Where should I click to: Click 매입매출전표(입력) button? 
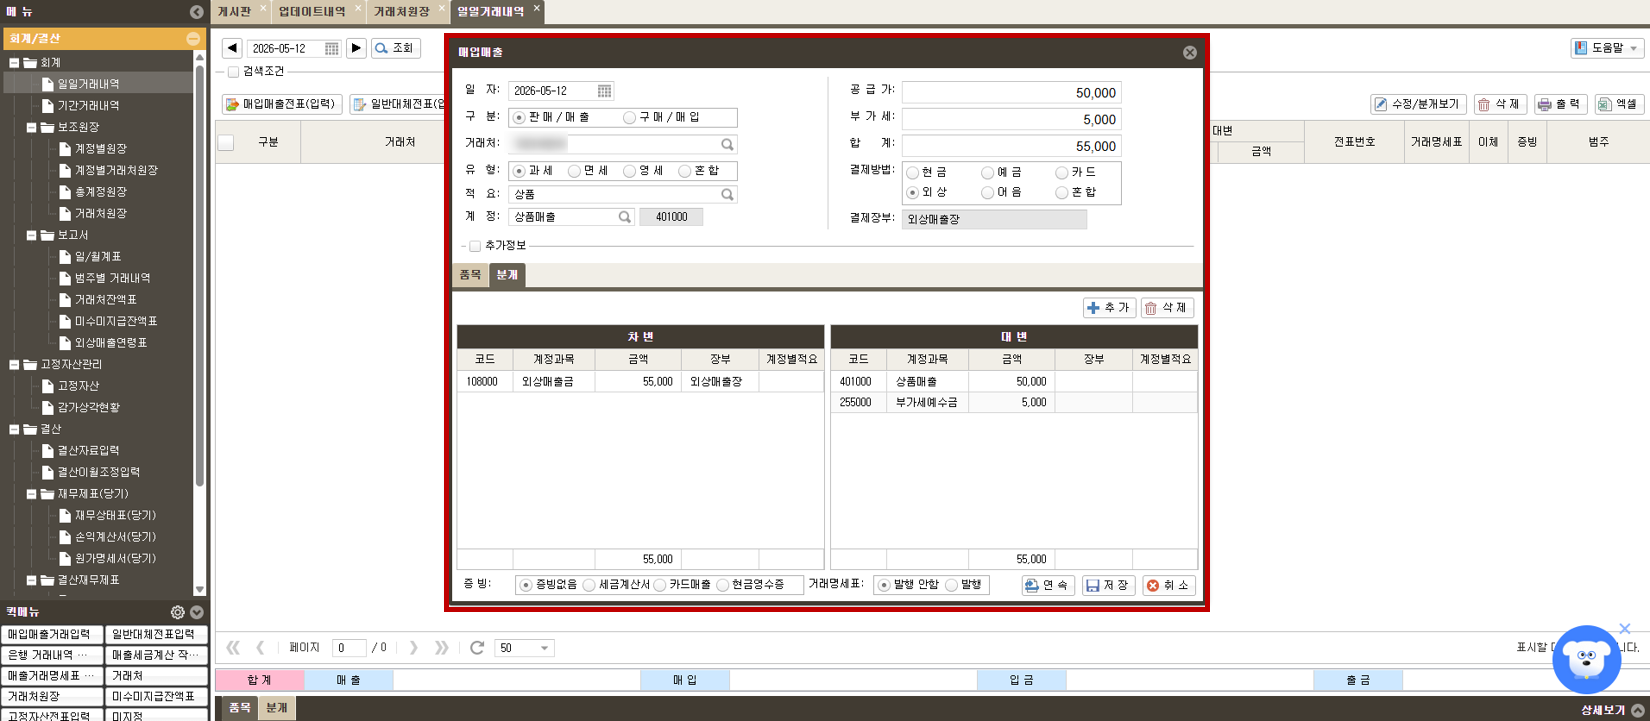[282, 104]
